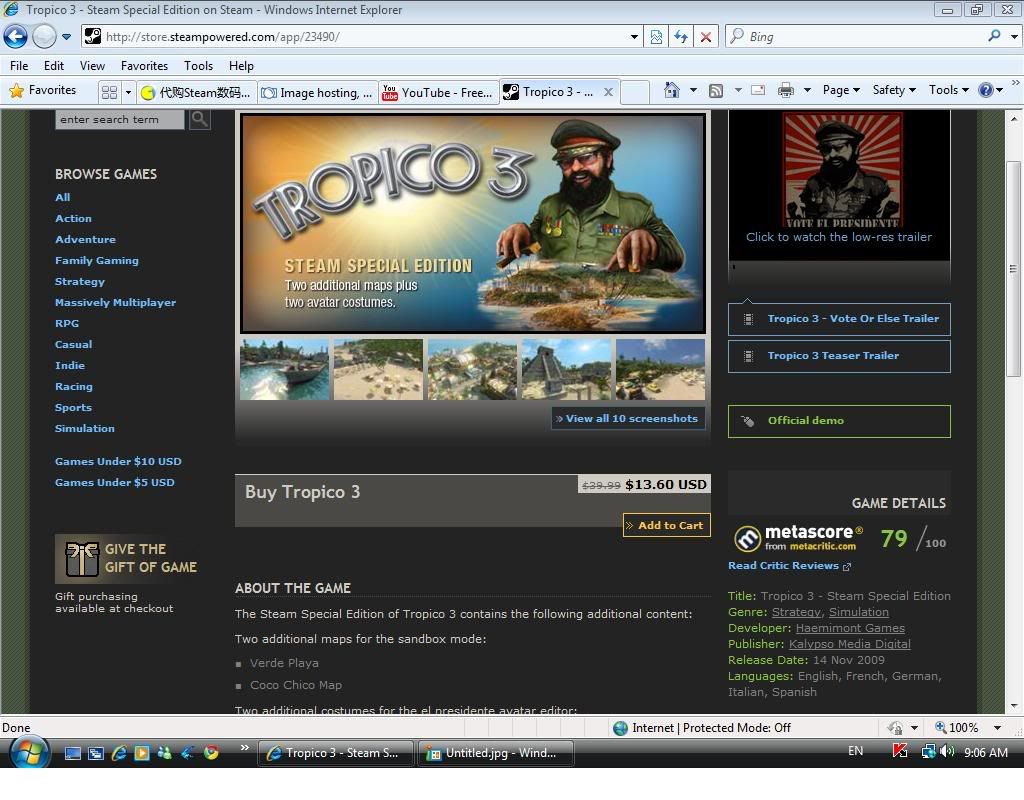Viewport: 1024px width, 800px height.
Task: Click the browser Forward arrow button
Action: tap(44, 37)
